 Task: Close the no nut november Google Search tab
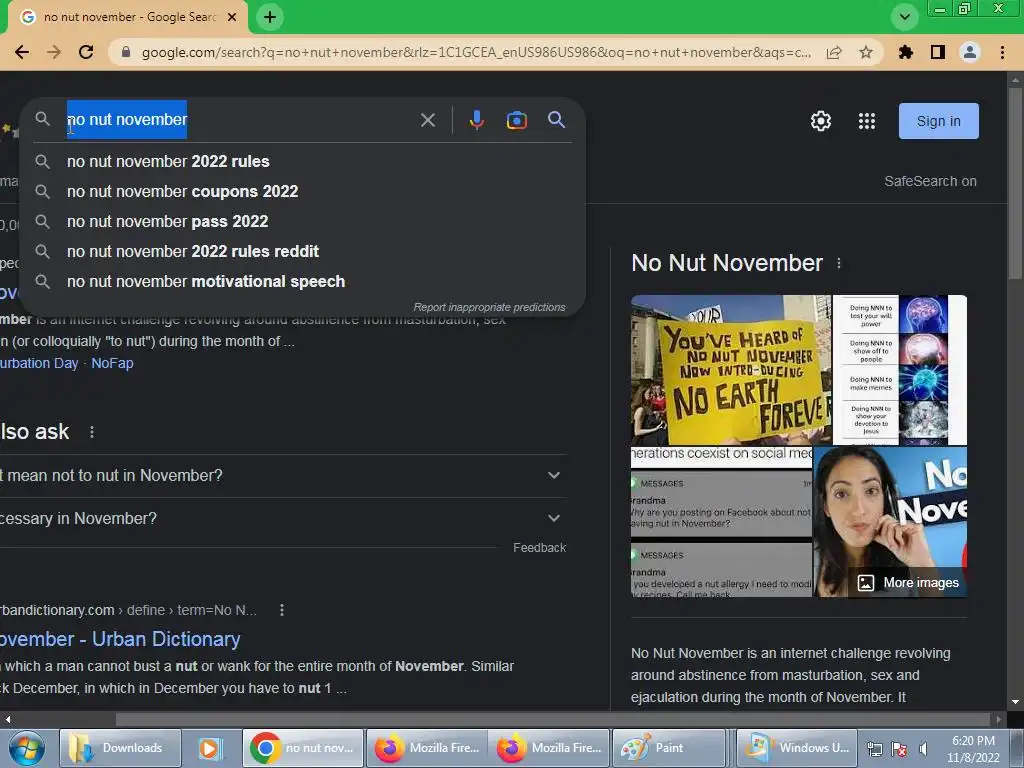pyautogui.click(x=232, y=18)
